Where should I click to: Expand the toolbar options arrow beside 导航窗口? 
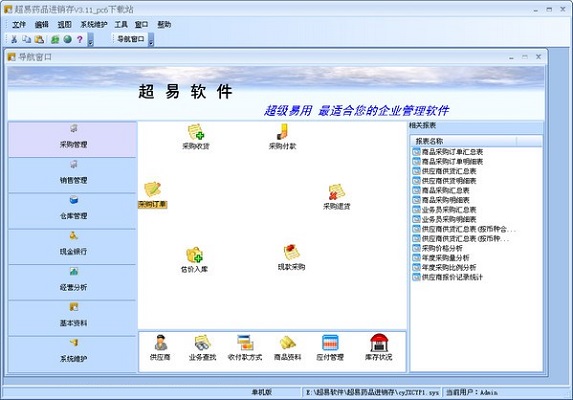click(151, 39)
